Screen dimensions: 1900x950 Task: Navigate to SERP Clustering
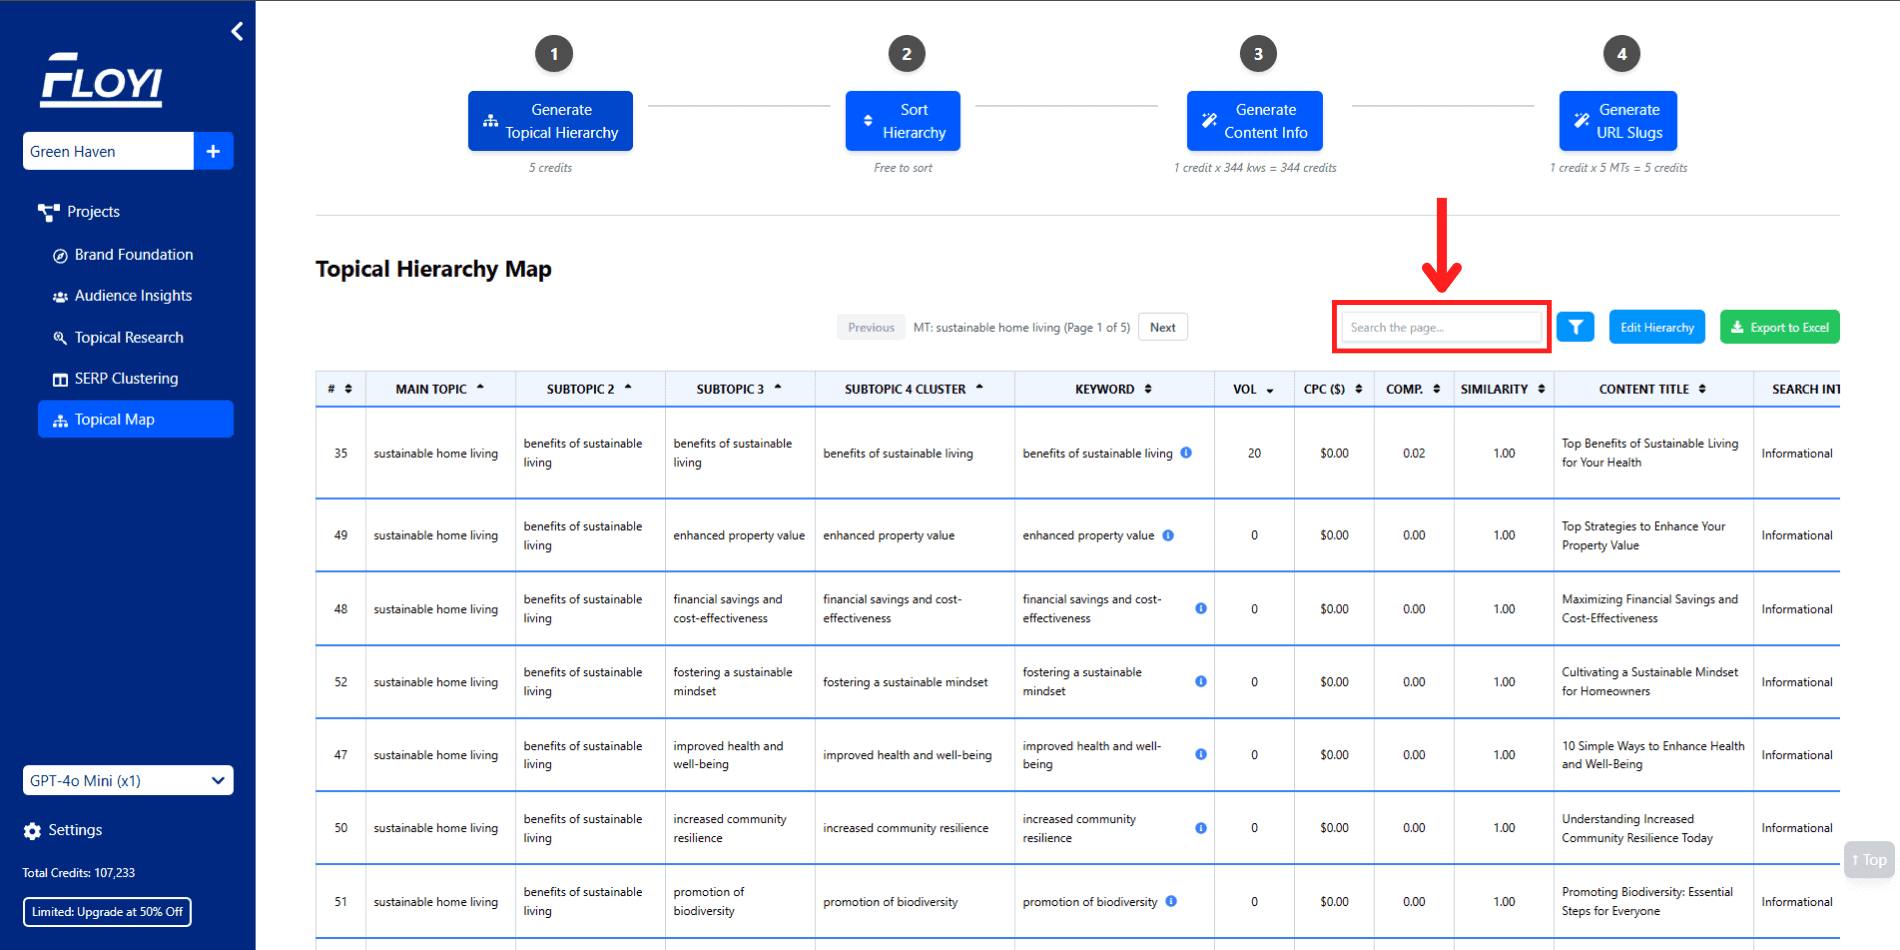[x=115, y=379]
